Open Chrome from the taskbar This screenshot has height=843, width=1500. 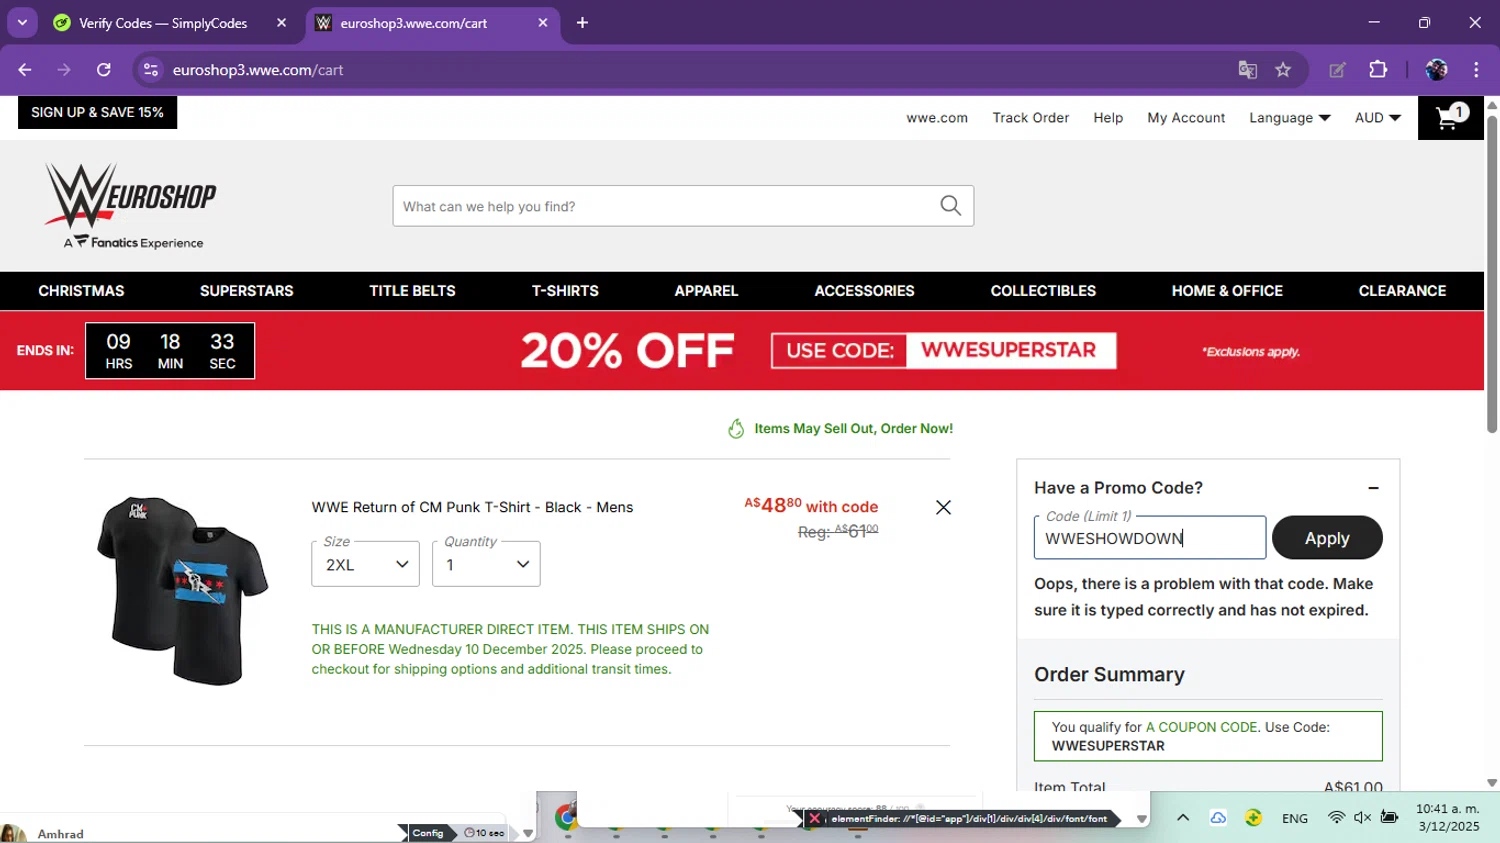point(566,817)
